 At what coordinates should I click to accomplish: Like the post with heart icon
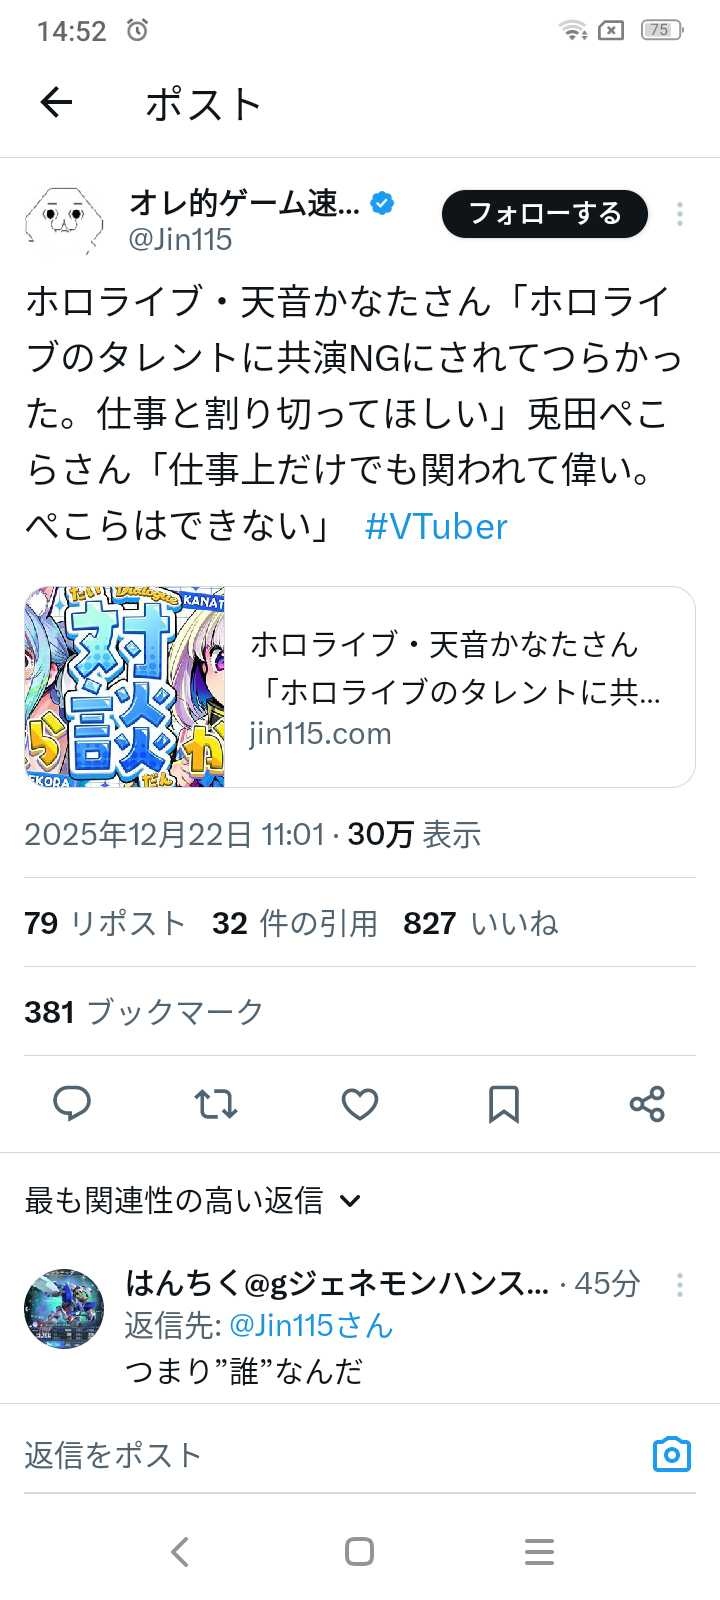tap(360, 1104)
